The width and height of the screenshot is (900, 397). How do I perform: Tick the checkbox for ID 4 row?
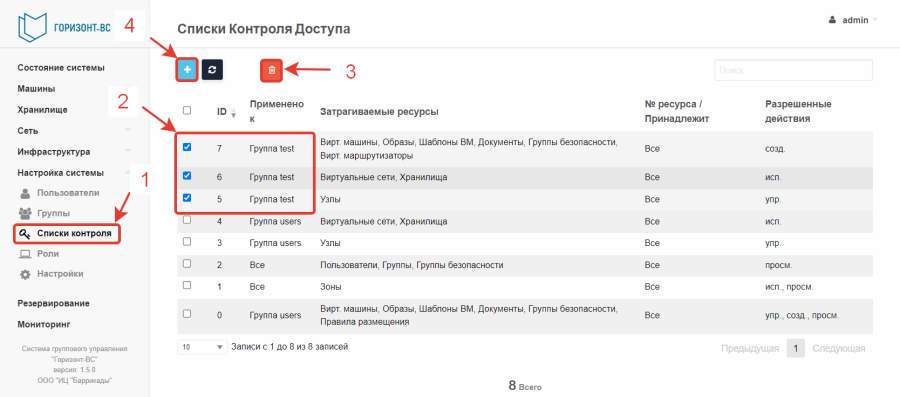coord(187,220)
